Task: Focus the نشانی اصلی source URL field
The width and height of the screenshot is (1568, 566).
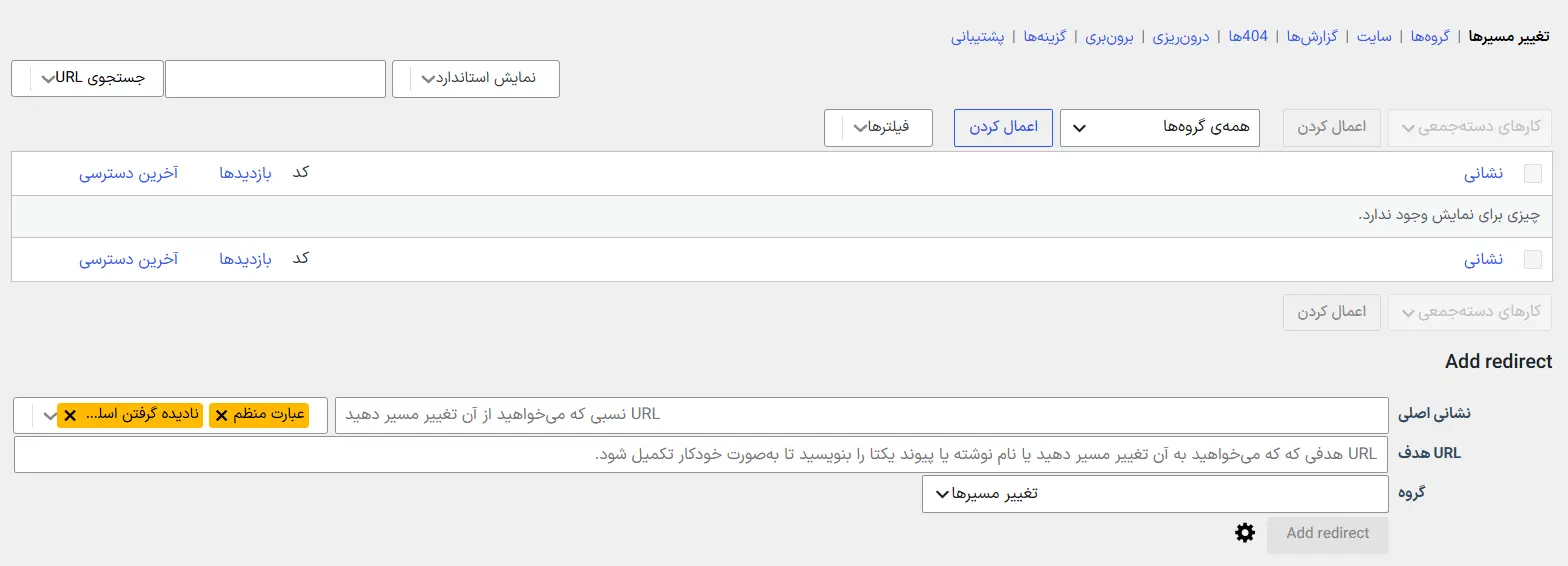Action: coord(862,415)
